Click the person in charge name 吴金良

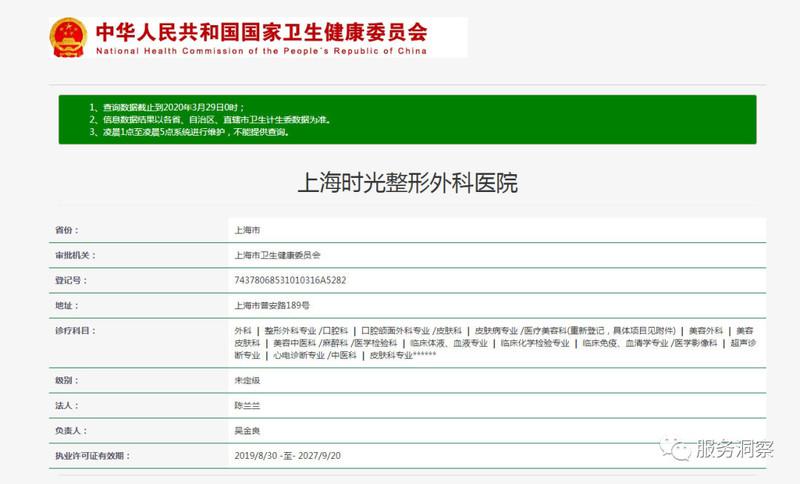245,430
